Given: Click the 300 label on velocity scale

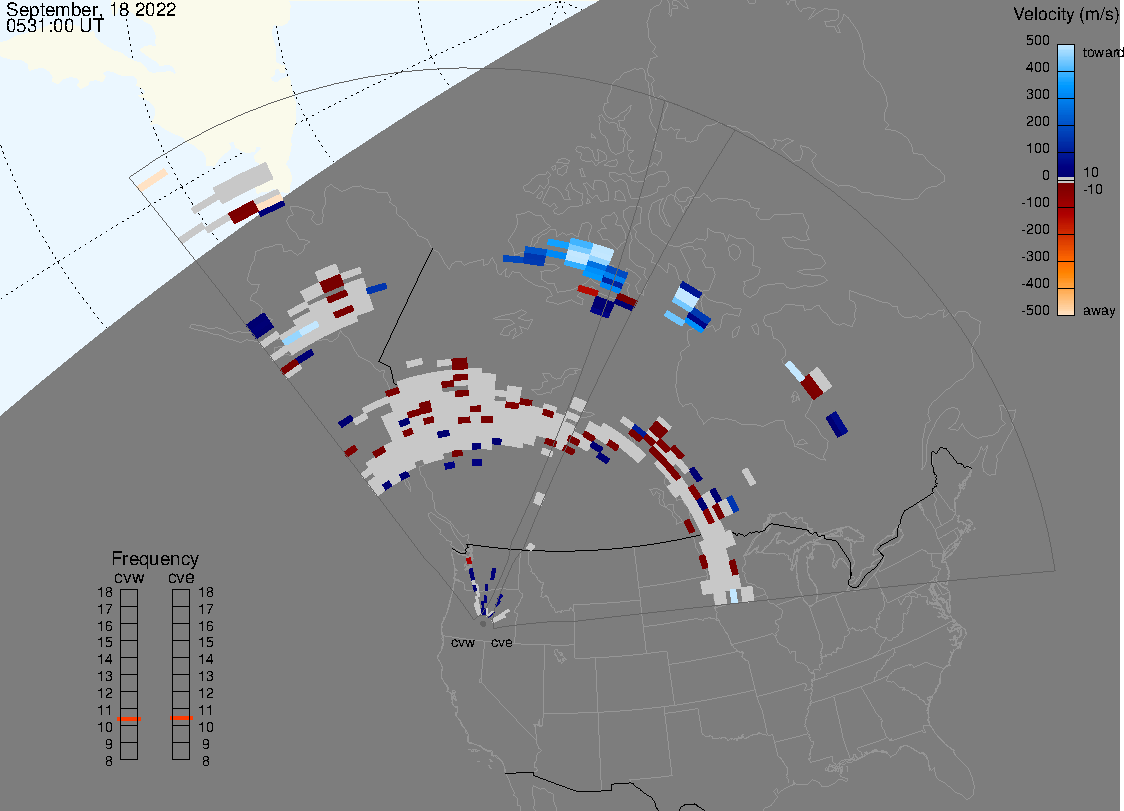Looking at the screenshot, I should pyautogui.click(x=1037, y=95).
